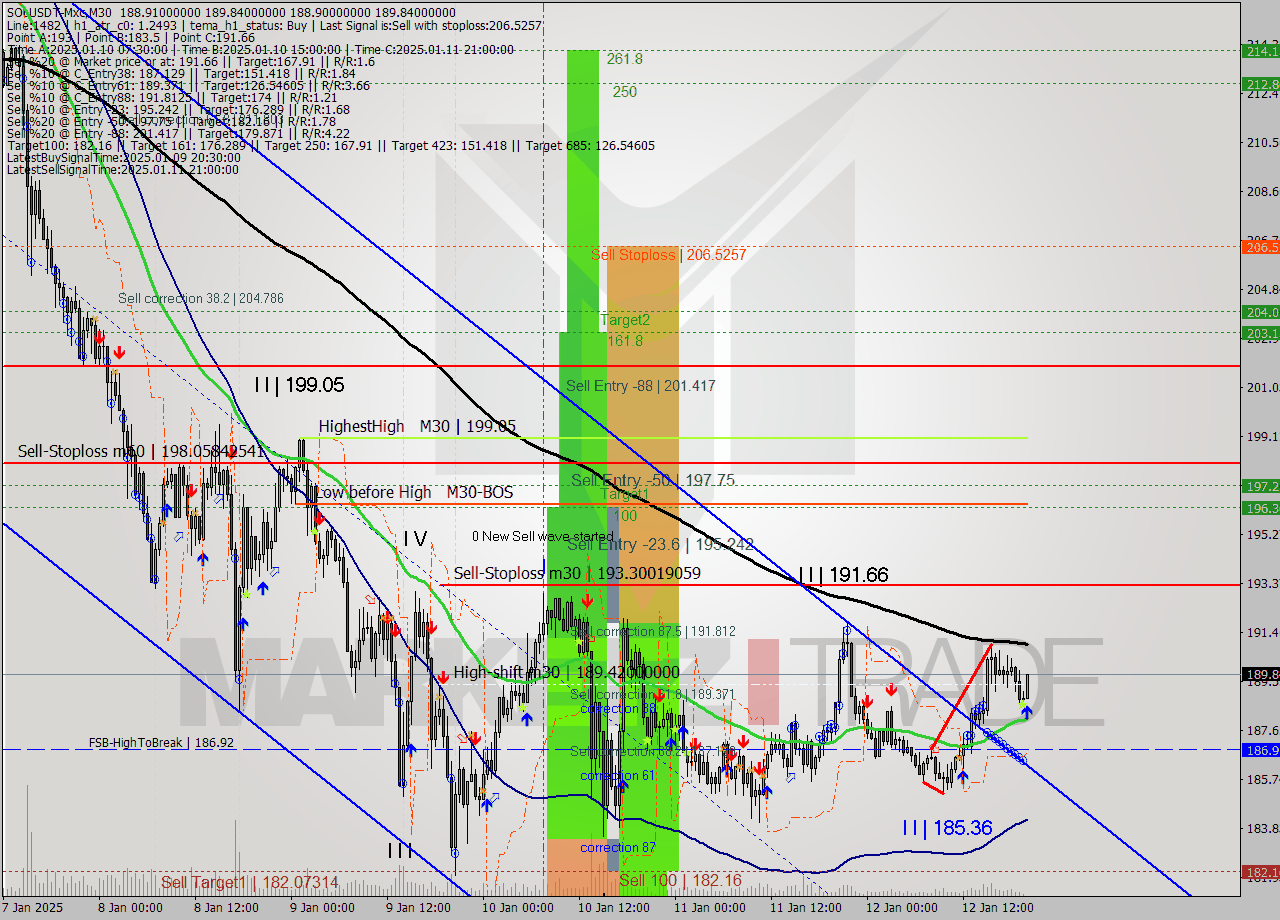Click the 'FSB-HighToBreak | 186.92' label

click(x=161, y=743)
